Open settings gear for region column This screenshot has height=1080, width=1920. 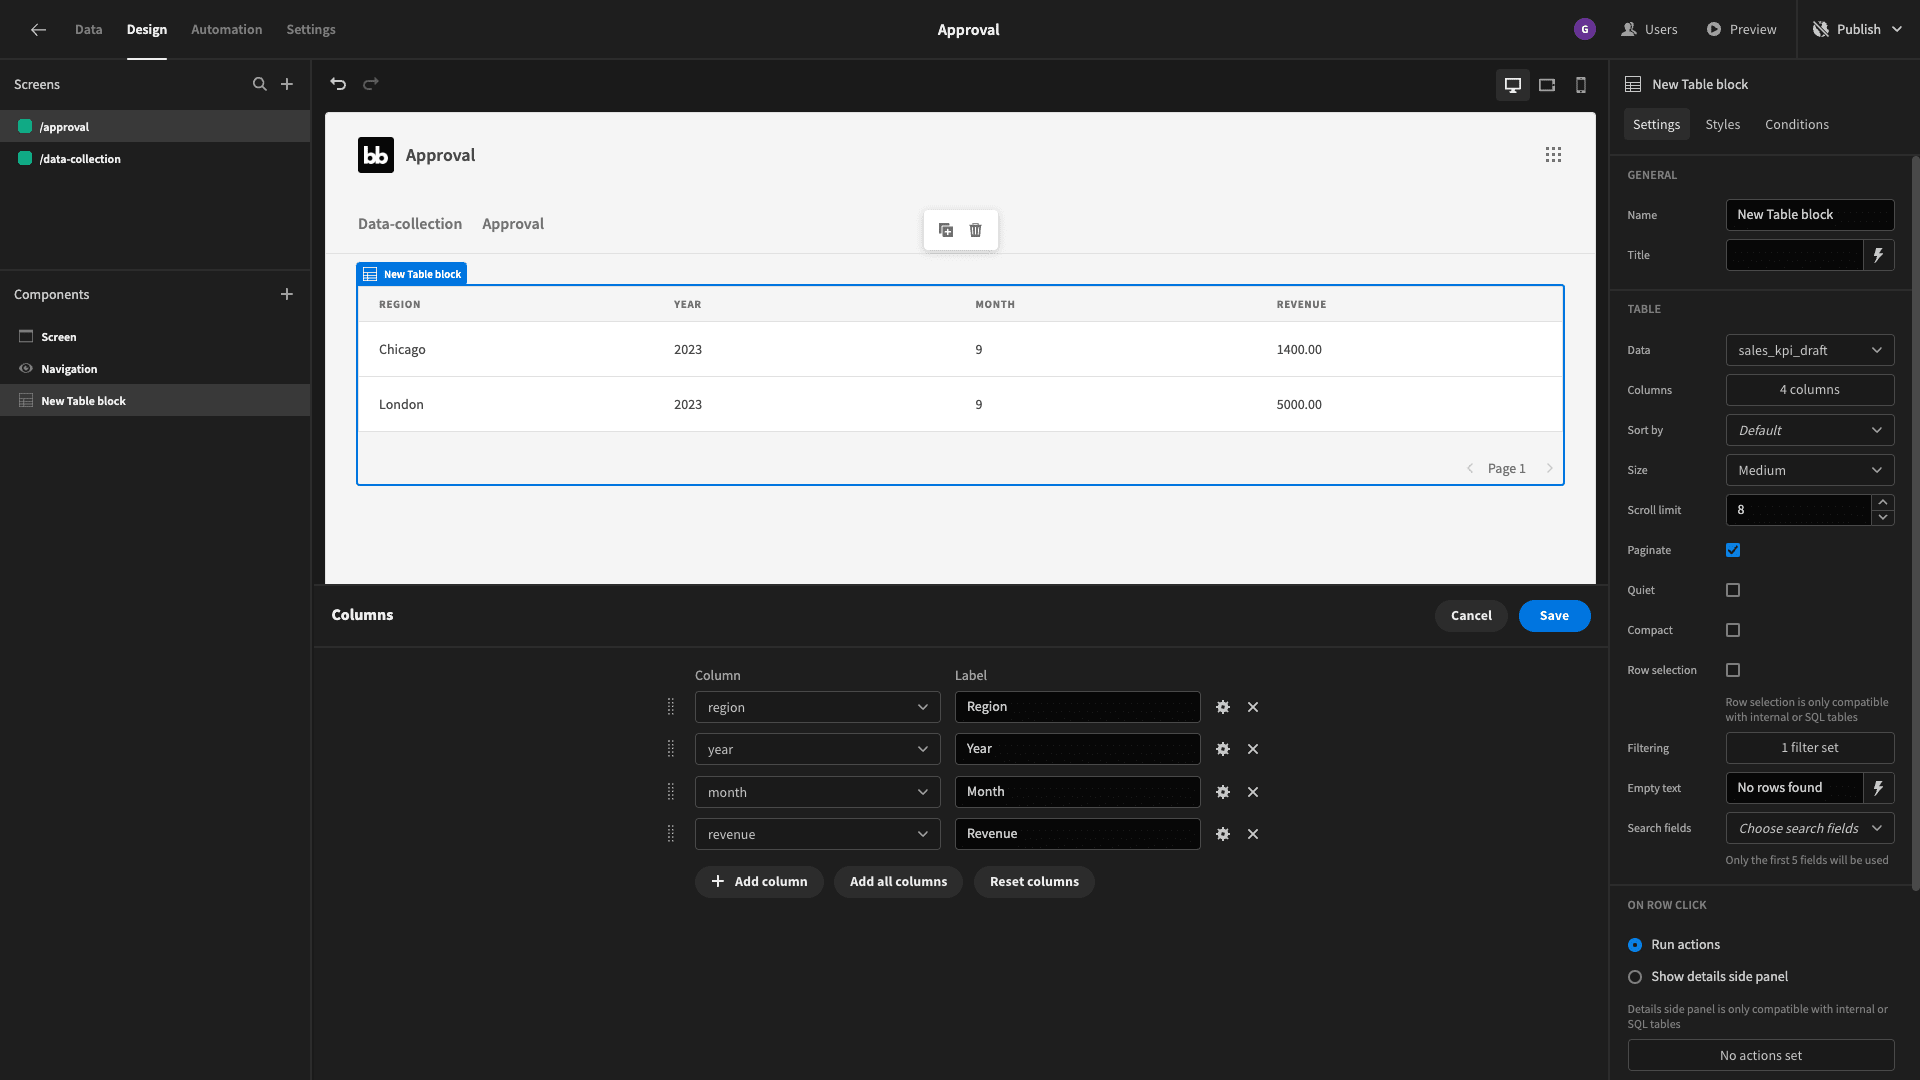pyautogui.click(x=1223, y=707)
